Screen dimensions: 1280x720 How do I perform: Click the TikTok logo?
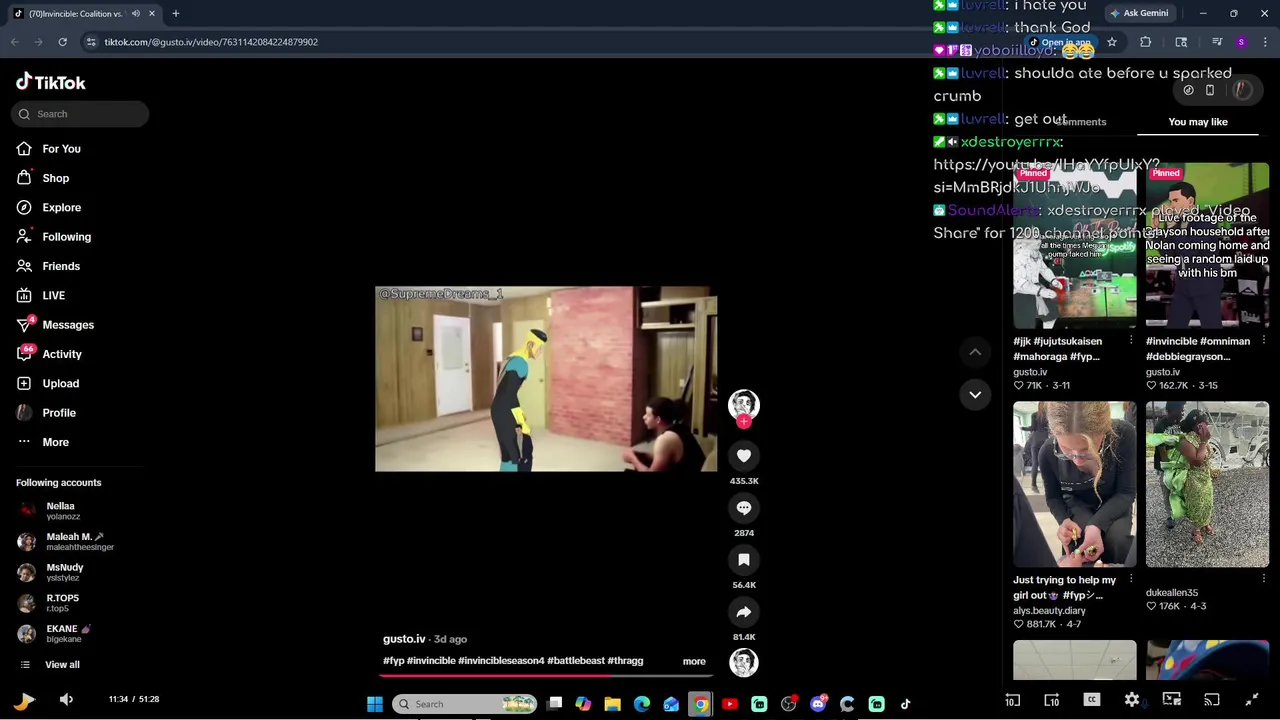(x=51, y=83)
